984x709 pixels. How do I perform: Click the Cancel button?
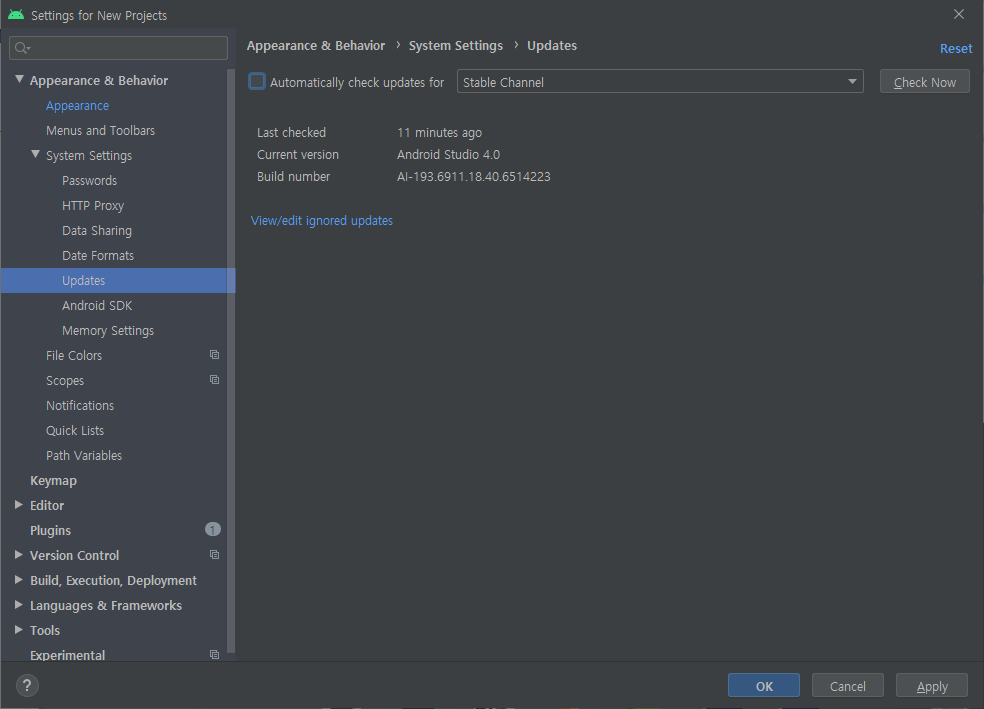(848, 686)
